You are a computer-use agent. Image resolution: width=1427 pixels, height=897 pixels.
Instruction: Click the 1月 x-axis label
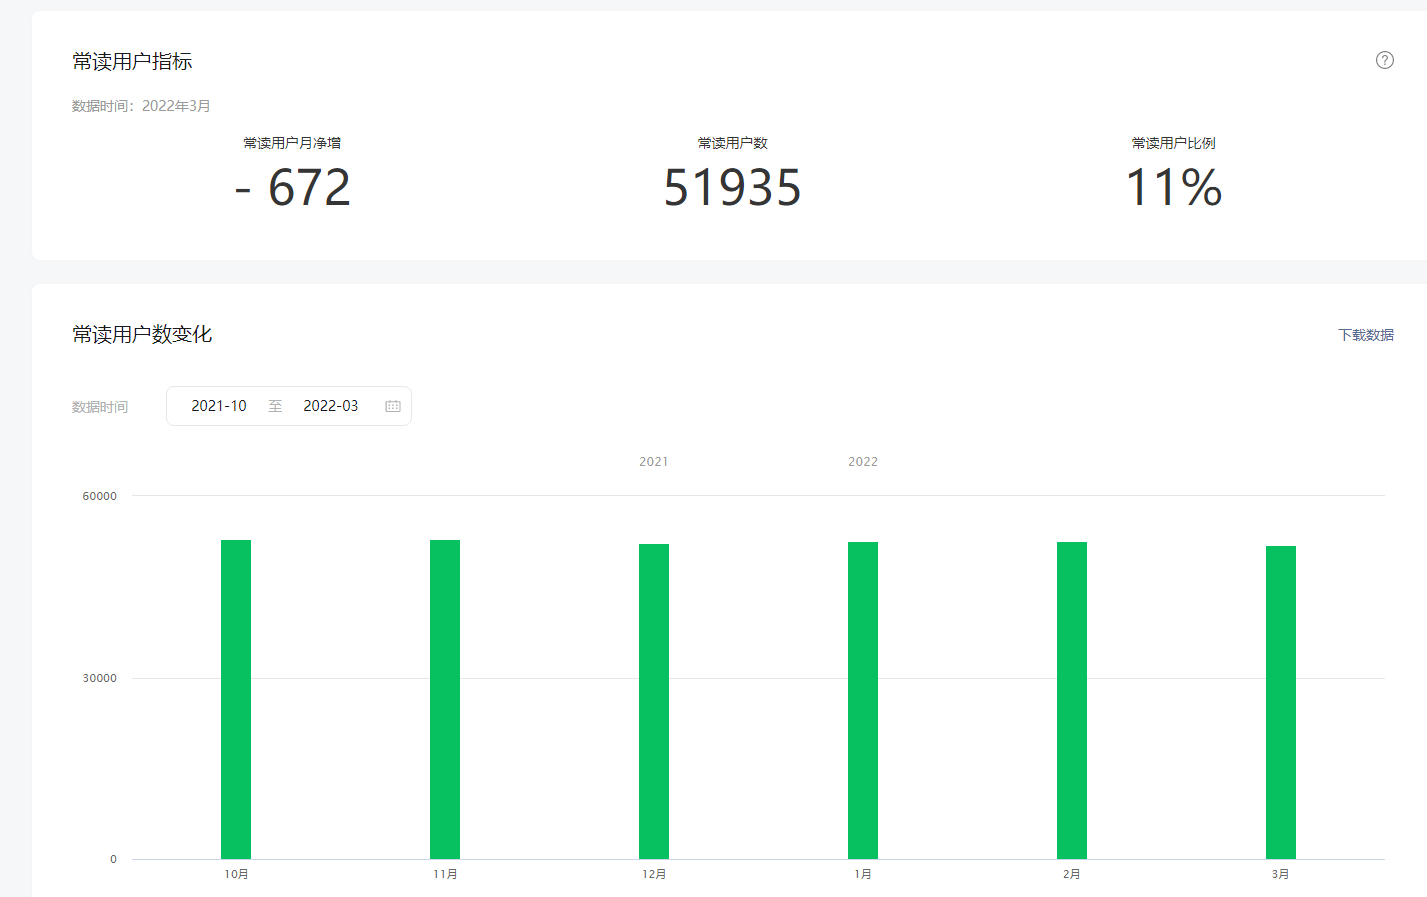863,874
